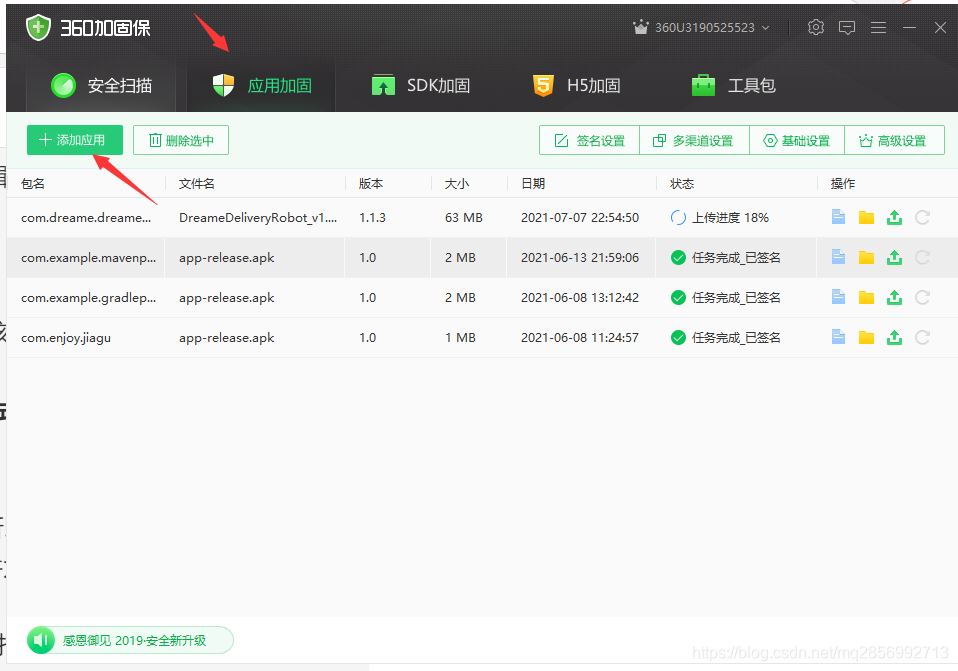Viewport: 958px width, 671px height.
Task: Click the retry icon for com.example.mavenp row
Action: coord(923,257)
